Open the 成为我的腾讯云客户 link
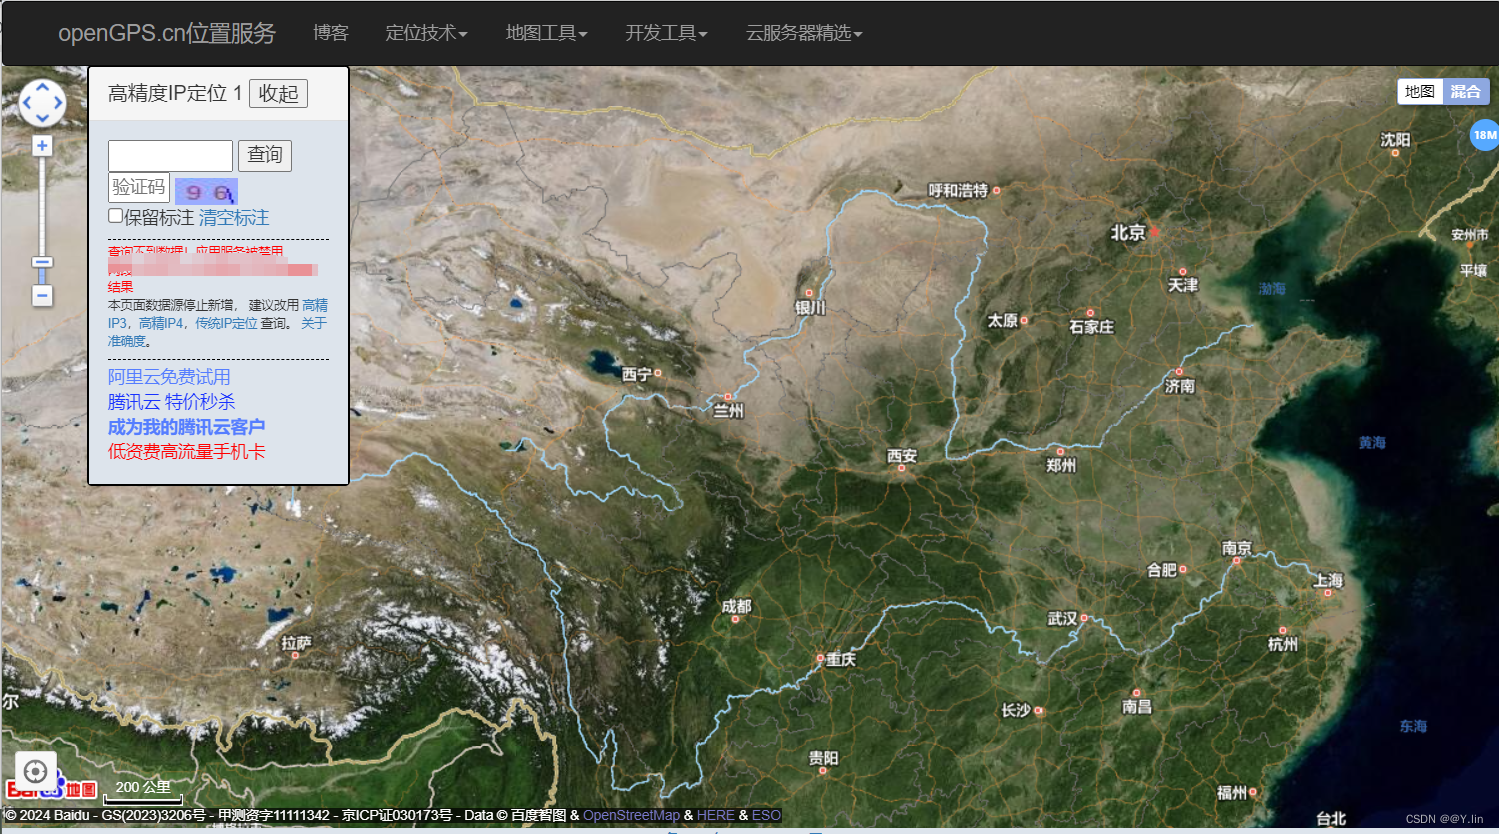1499x834 pixels. pos(186,427)
